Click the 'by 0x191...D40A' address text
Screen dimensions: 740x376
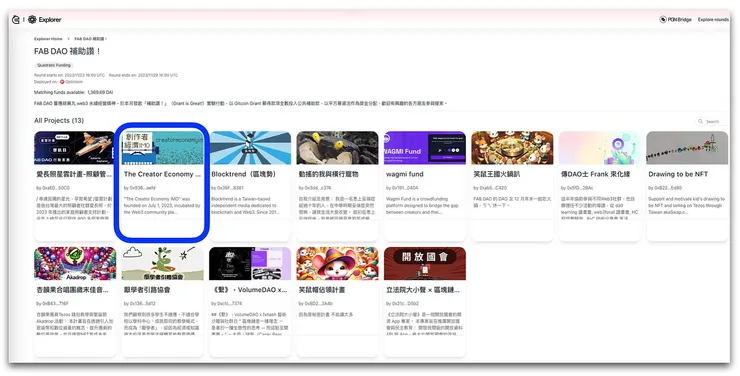coord(402,188)
